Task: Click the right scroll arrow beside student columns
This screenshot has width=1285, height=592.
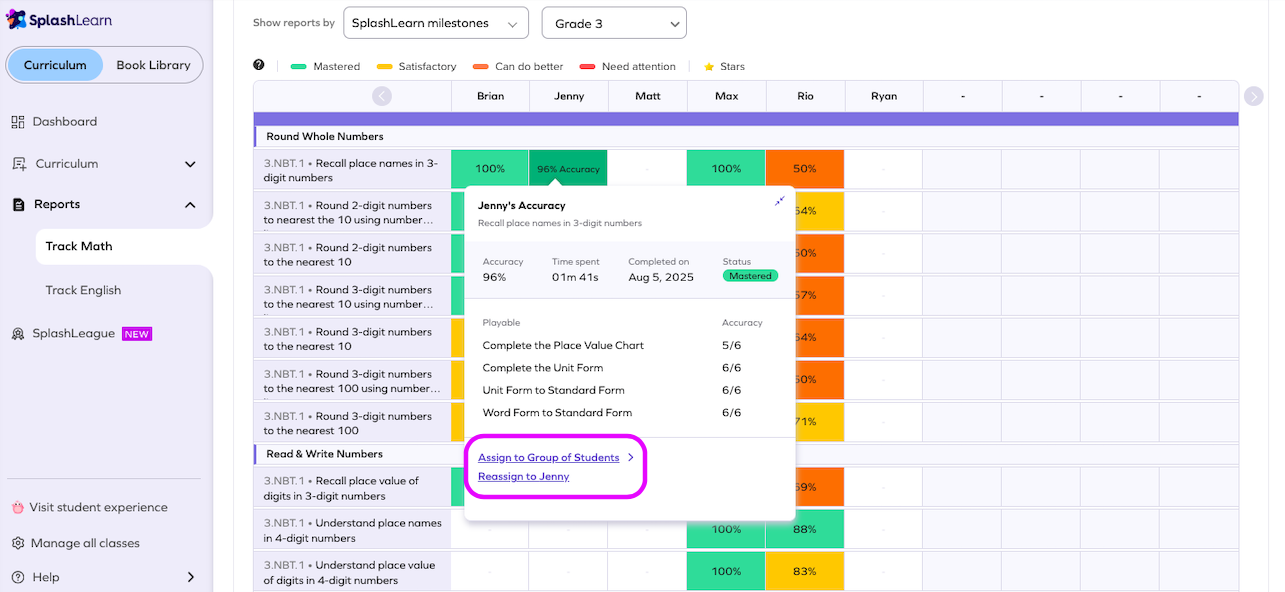Action: (1254, 96)
